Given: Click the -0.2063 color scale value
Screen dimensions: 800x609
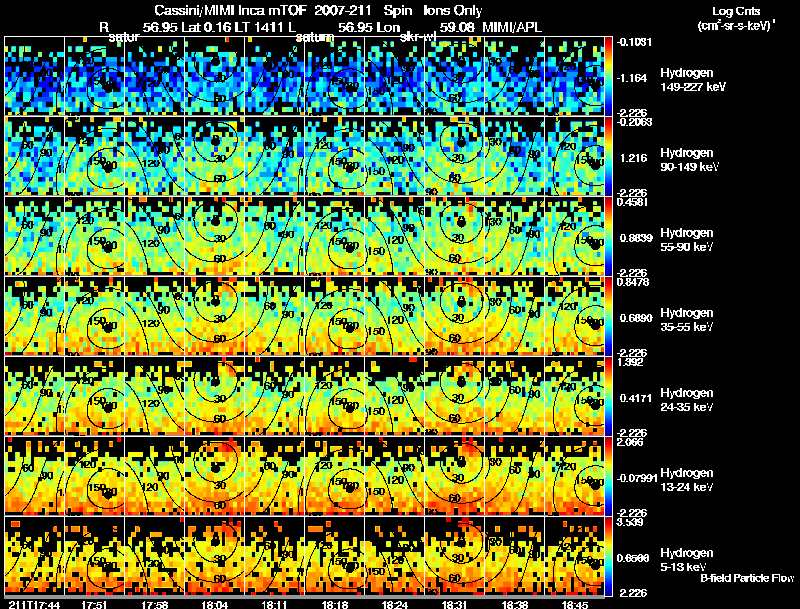Looking at the screenshot, I should click(x=635, y=122).
